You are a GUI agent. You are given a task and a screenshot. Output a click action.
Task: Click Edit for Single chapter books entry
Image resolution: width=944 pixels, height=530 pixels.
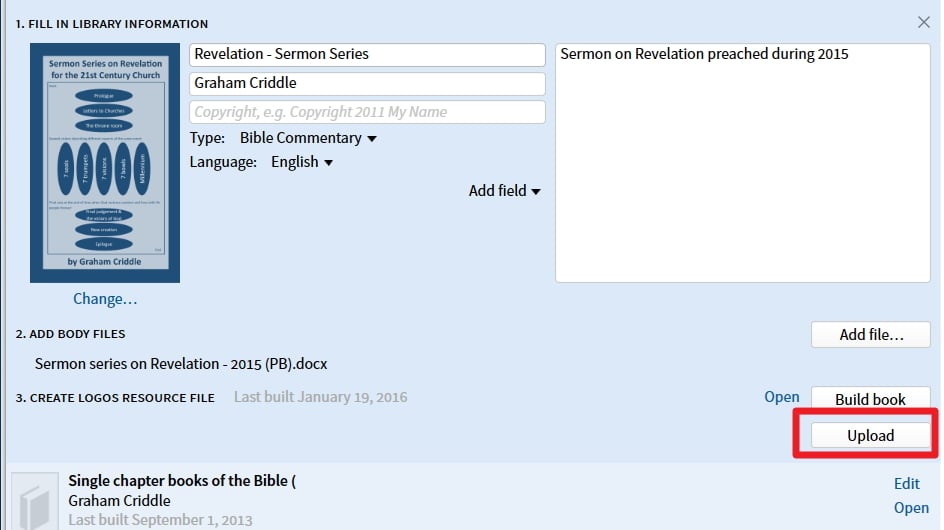[906, 484]
